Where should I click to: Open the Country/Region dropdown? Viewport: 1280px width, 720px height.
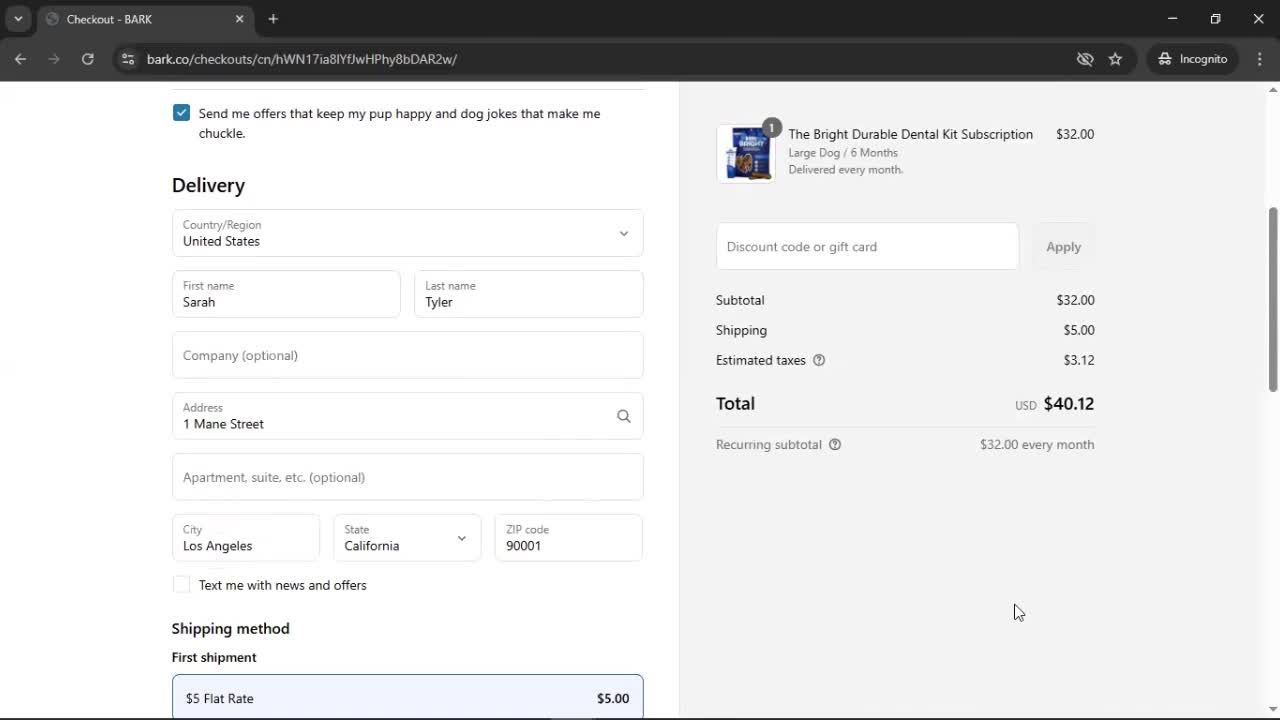[x=408, y=233]
